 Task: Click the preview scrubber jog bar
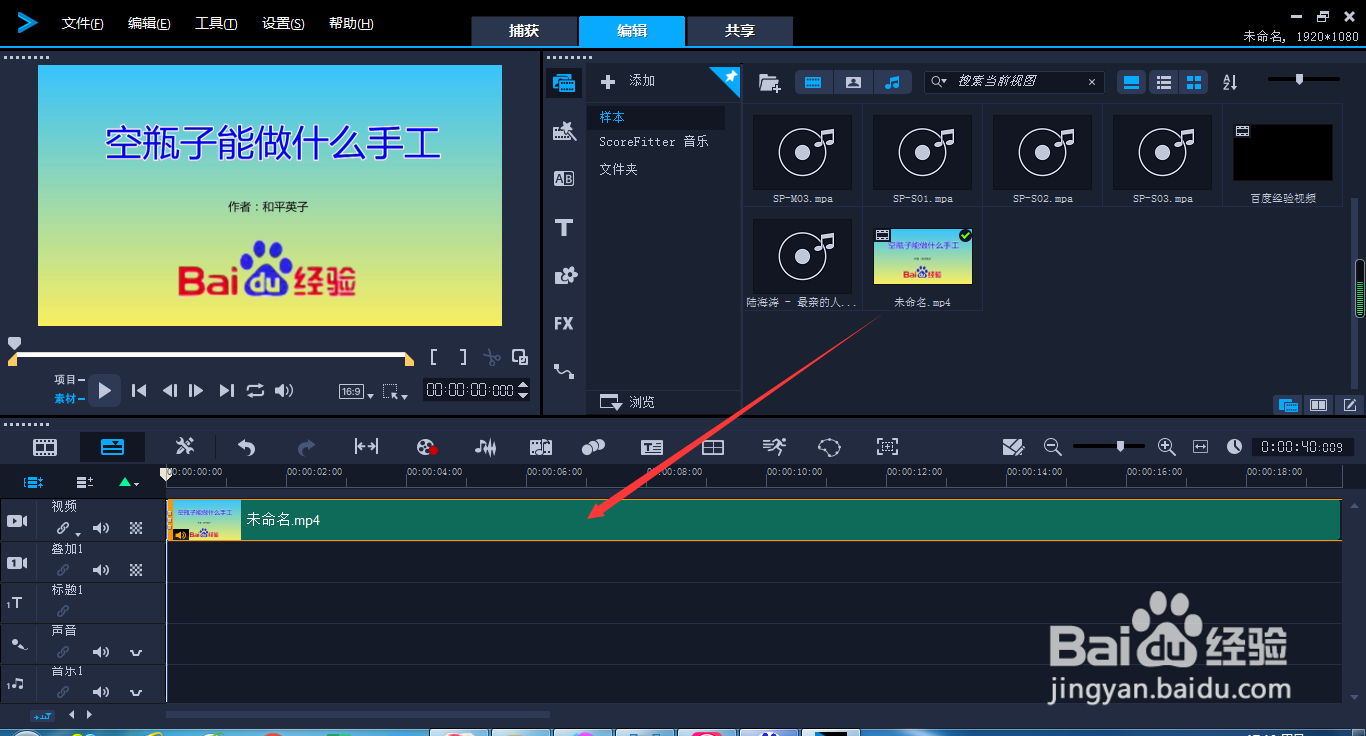[x=211, y=356]
